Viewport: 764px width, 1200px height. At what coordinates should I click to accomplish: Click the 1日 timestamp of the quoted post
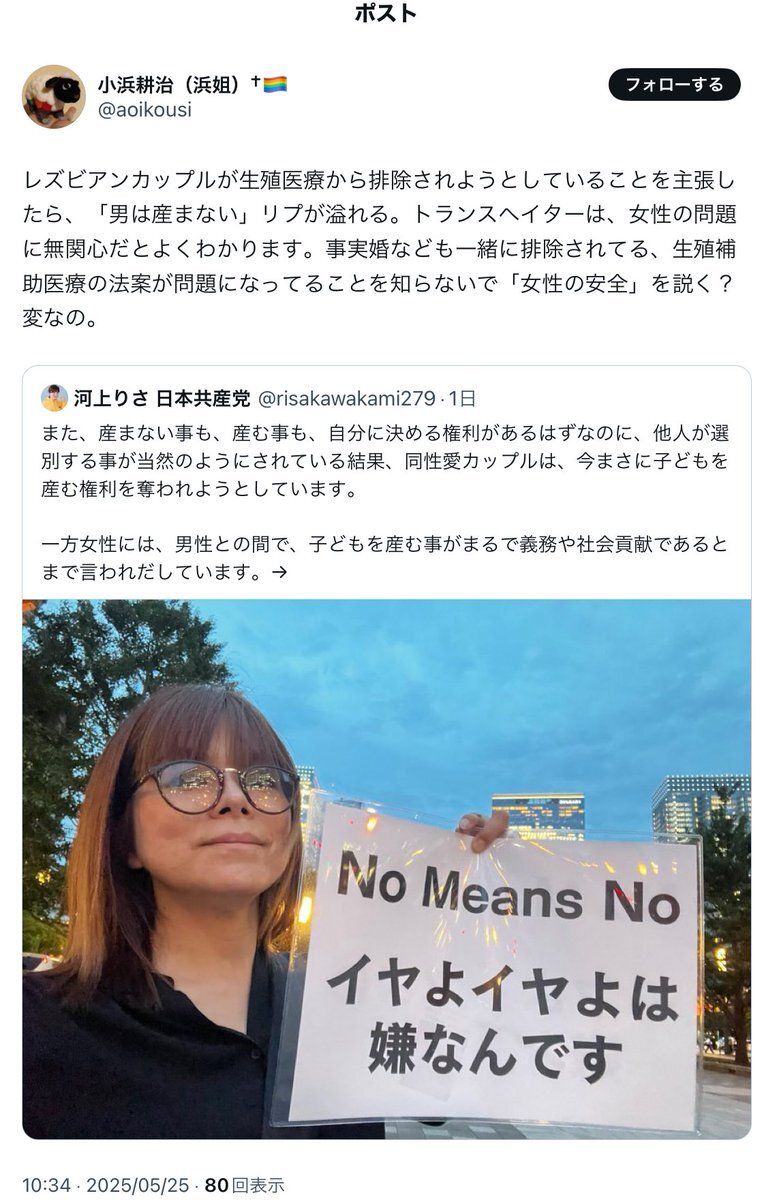[463, 399]
